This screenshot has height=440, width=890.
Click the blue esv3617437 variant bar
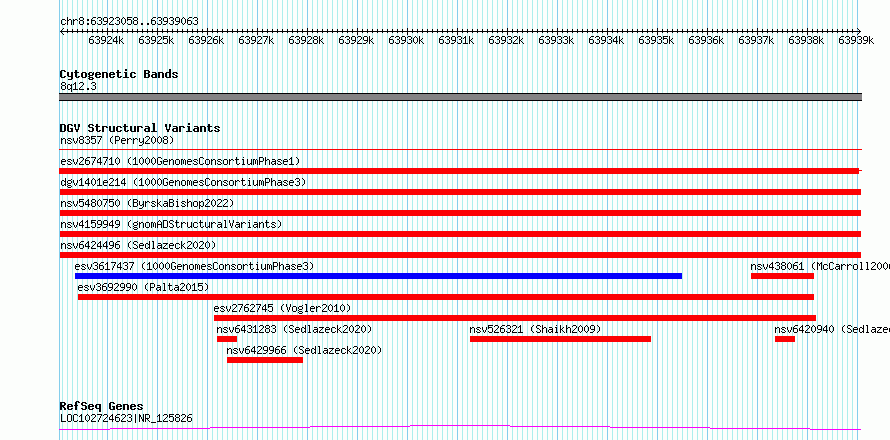click(378, 276)
